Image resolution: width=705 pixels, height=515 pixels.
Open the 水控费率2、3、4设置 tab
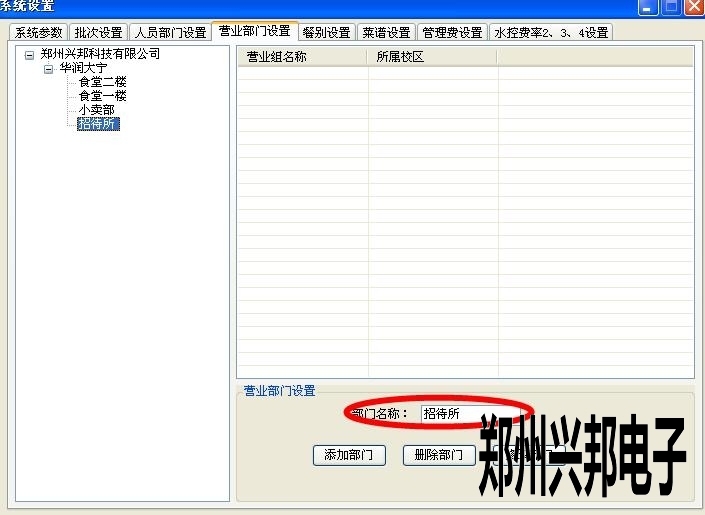pyautogui.click(x=551, y=32)
